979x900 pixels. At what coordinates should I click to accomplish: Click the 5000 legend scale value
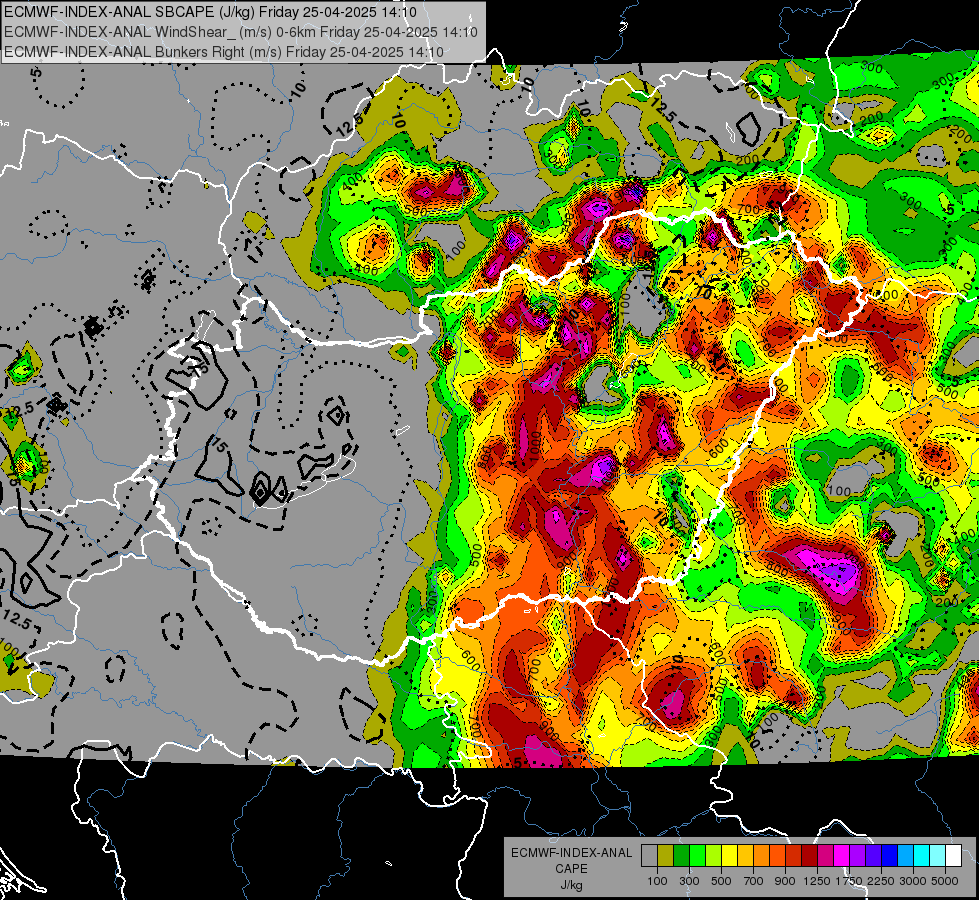click(945, 881)
